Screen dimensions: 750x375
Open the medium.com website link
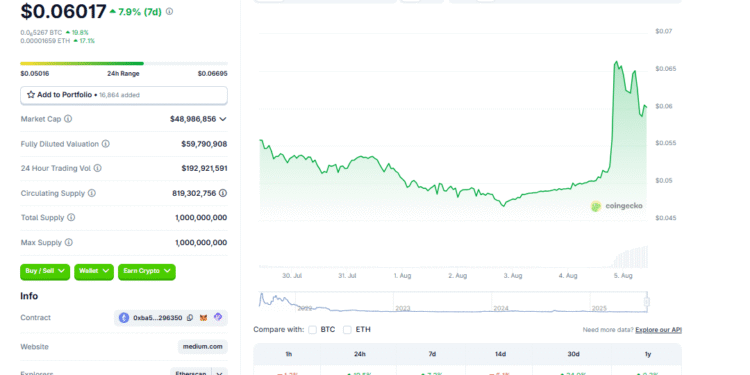click(203, 346)
